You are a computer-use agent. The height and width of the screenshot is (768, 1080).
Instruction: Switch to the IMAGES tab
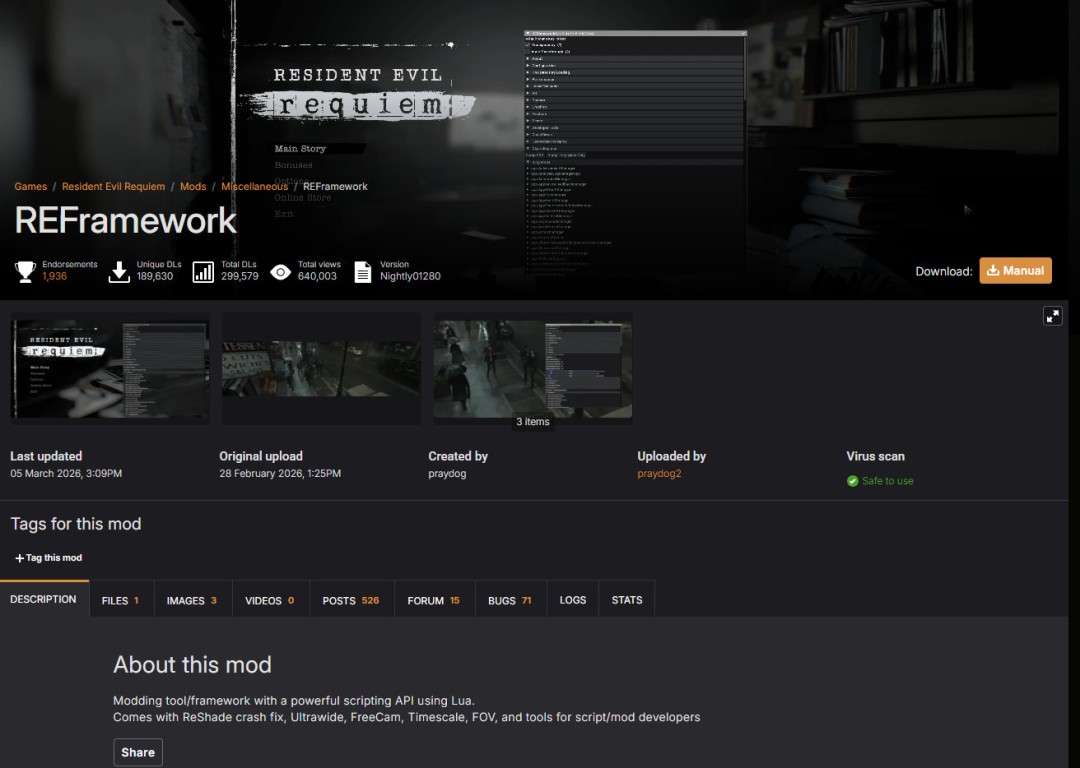click(191, 601)
